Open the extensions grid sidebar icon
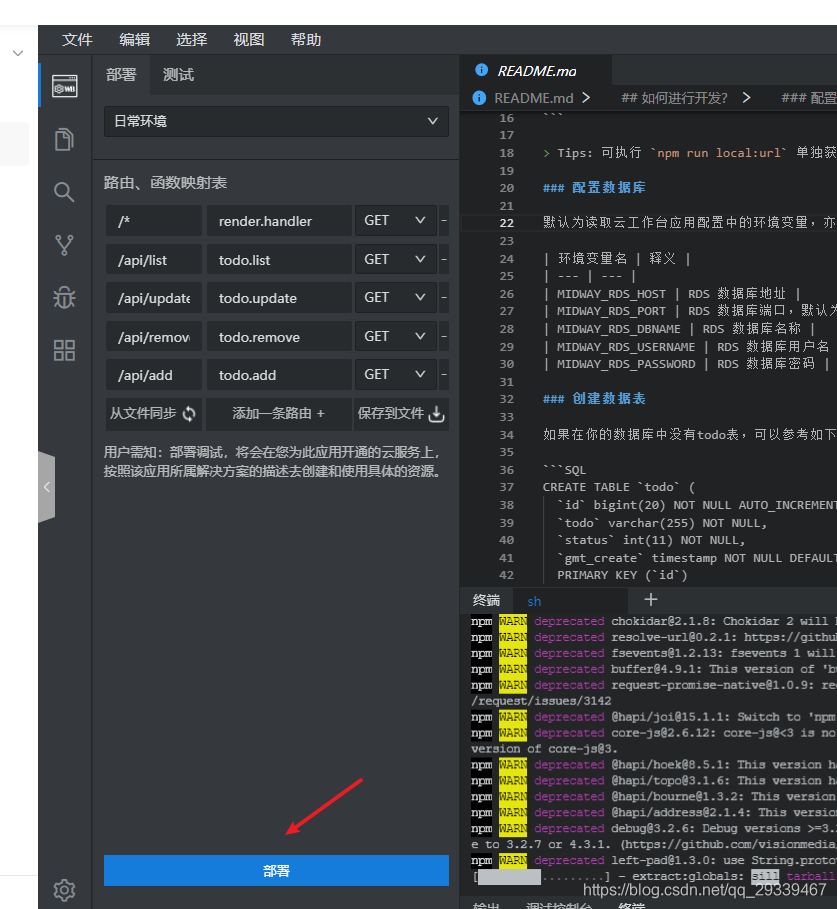The height and width of the screenshot is (909, 837). point(64,350)
